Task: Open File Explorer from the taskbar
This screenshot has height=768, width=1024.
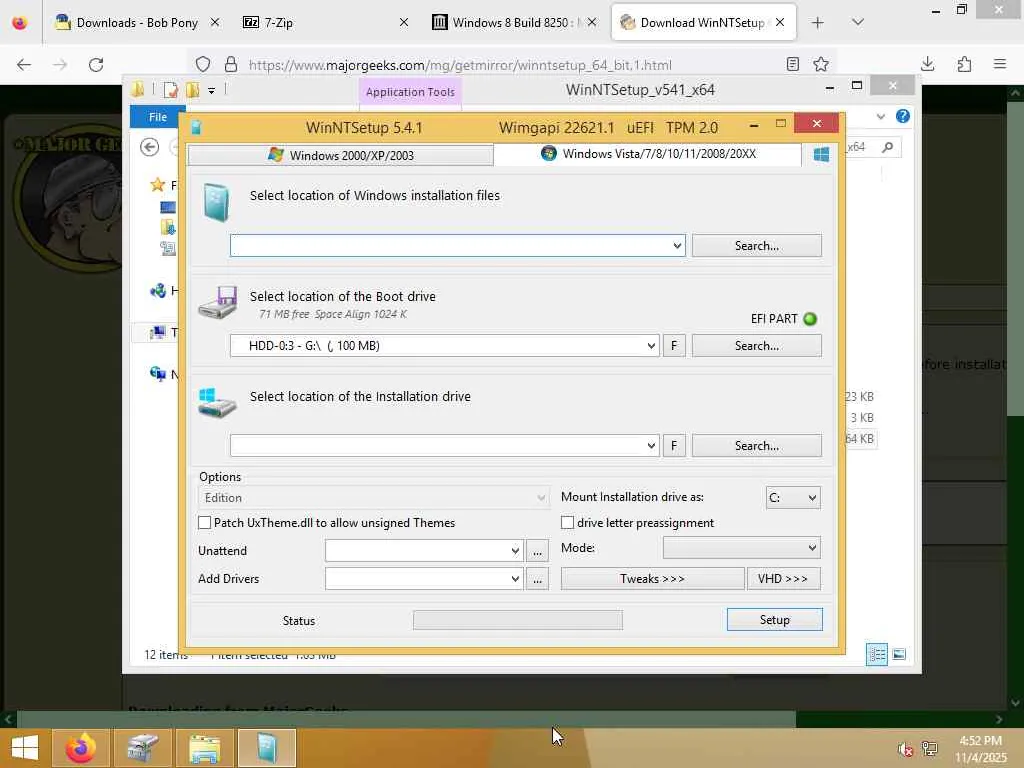Action: 204,748
